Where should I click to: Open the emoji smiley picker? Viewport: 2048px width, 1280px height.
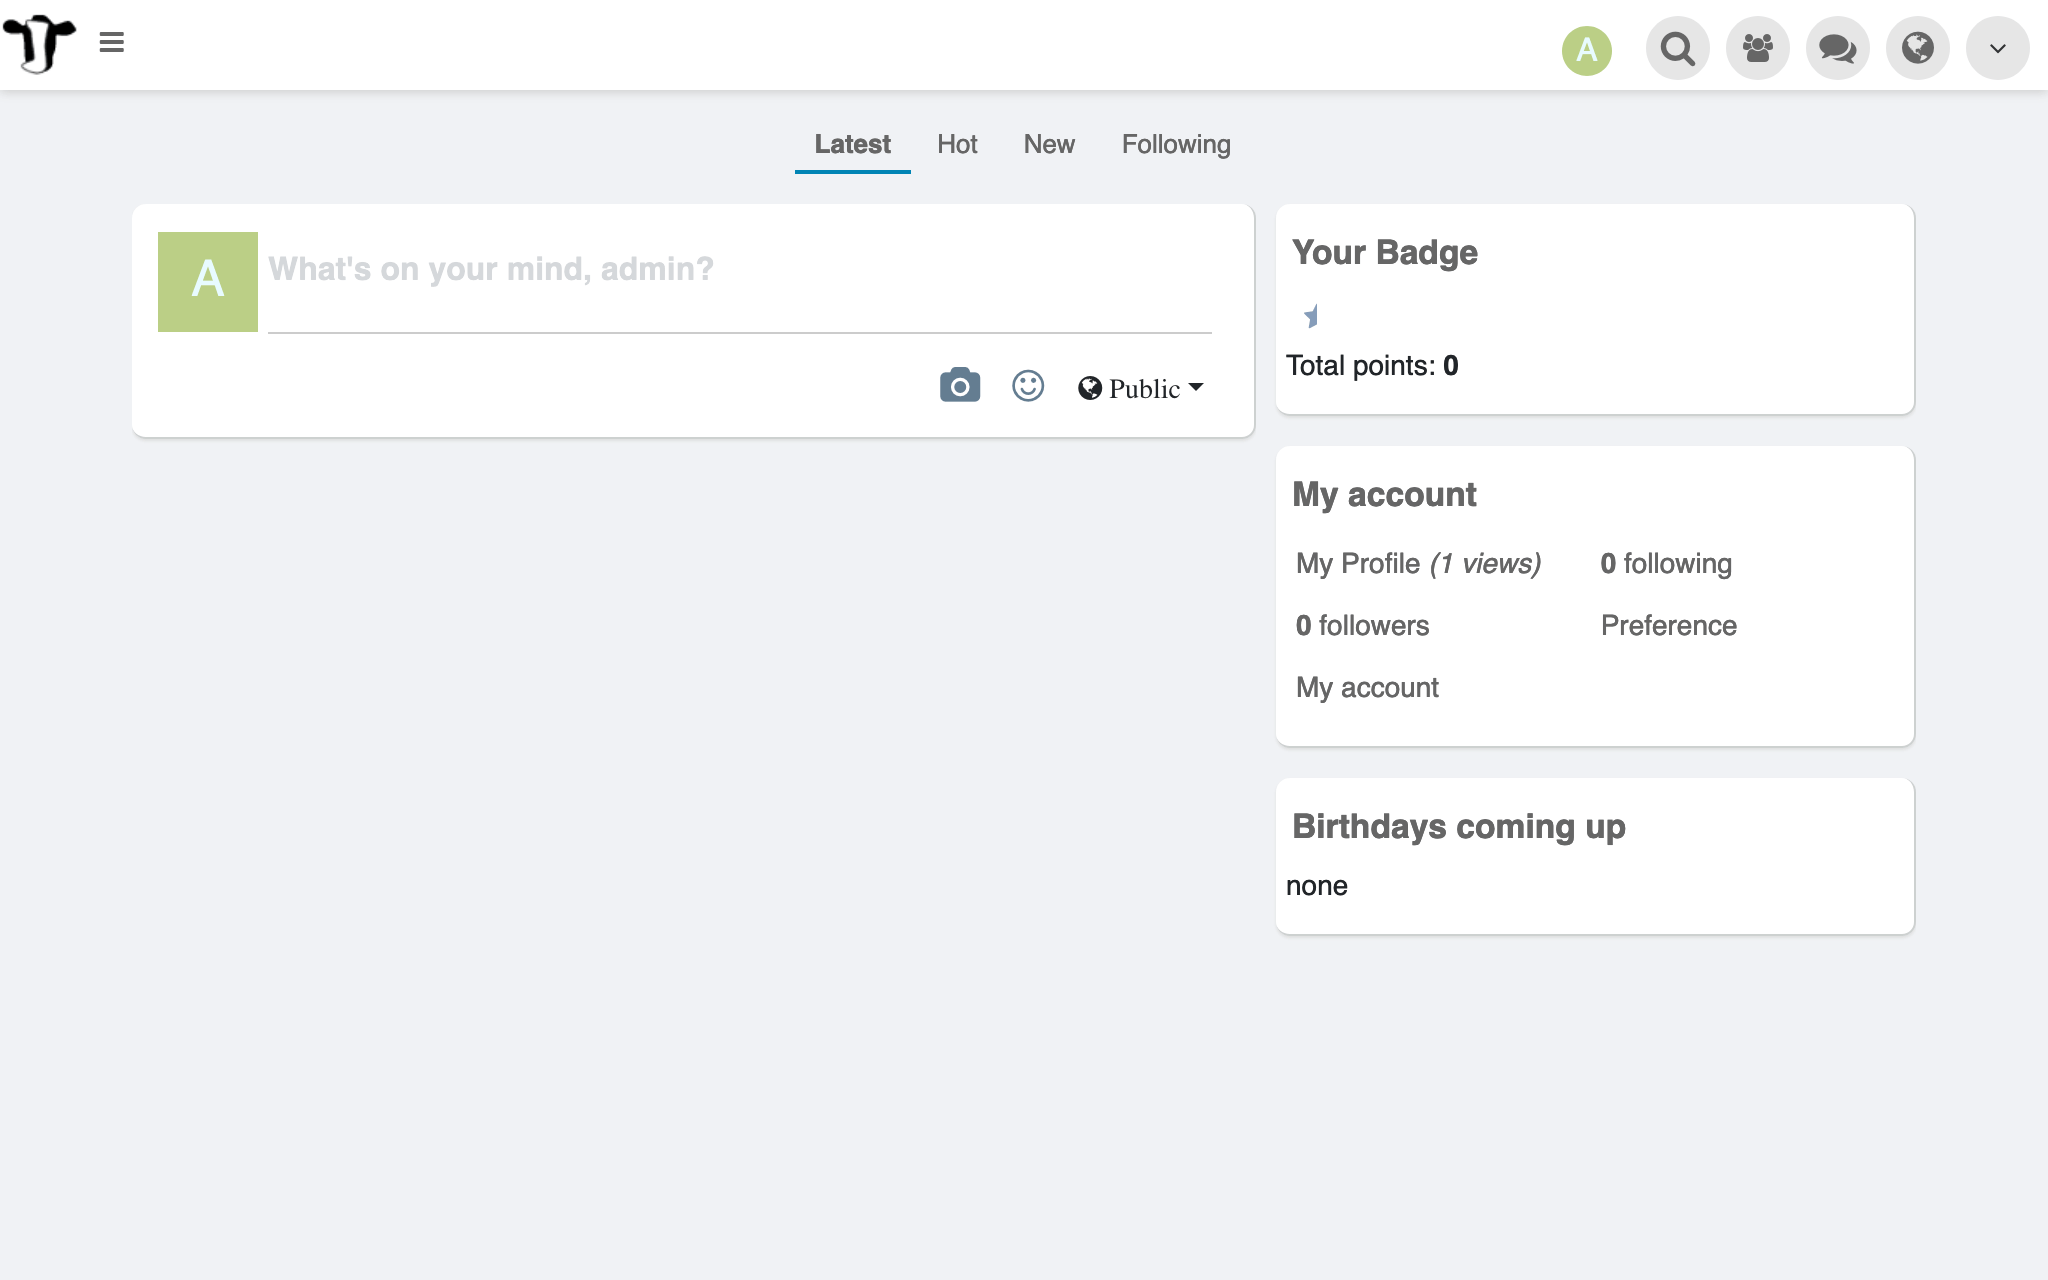[1027, 386]
